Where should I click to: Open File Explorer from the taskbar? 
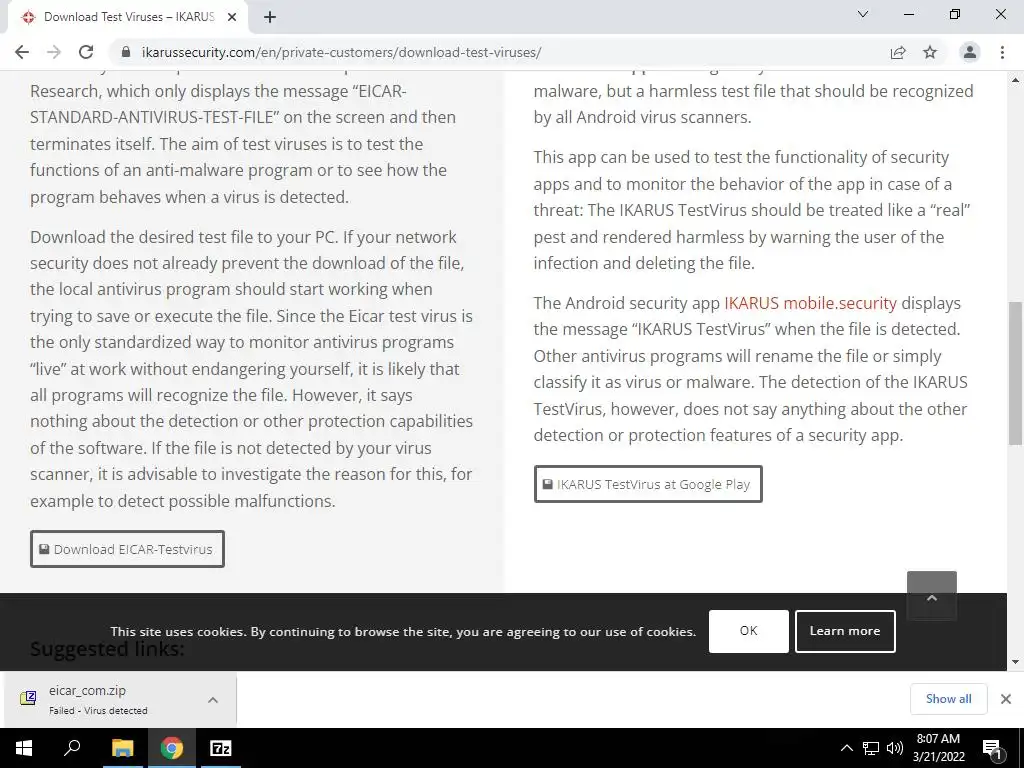tap(122, 748)
